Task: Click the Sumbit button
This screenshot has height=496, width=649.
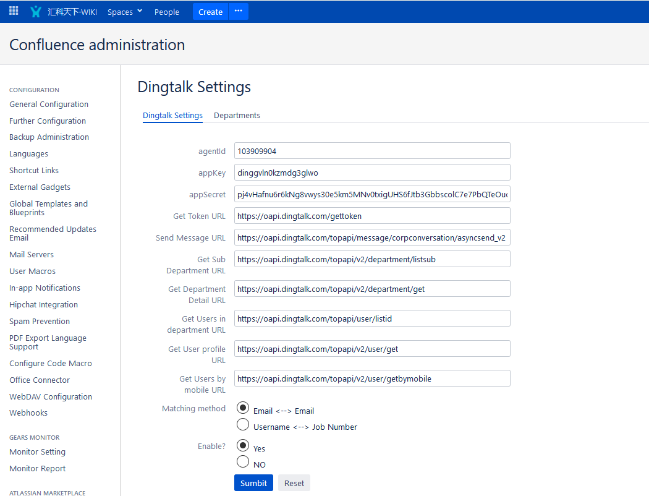Action: pyautogui.click(x=253, y=483)
